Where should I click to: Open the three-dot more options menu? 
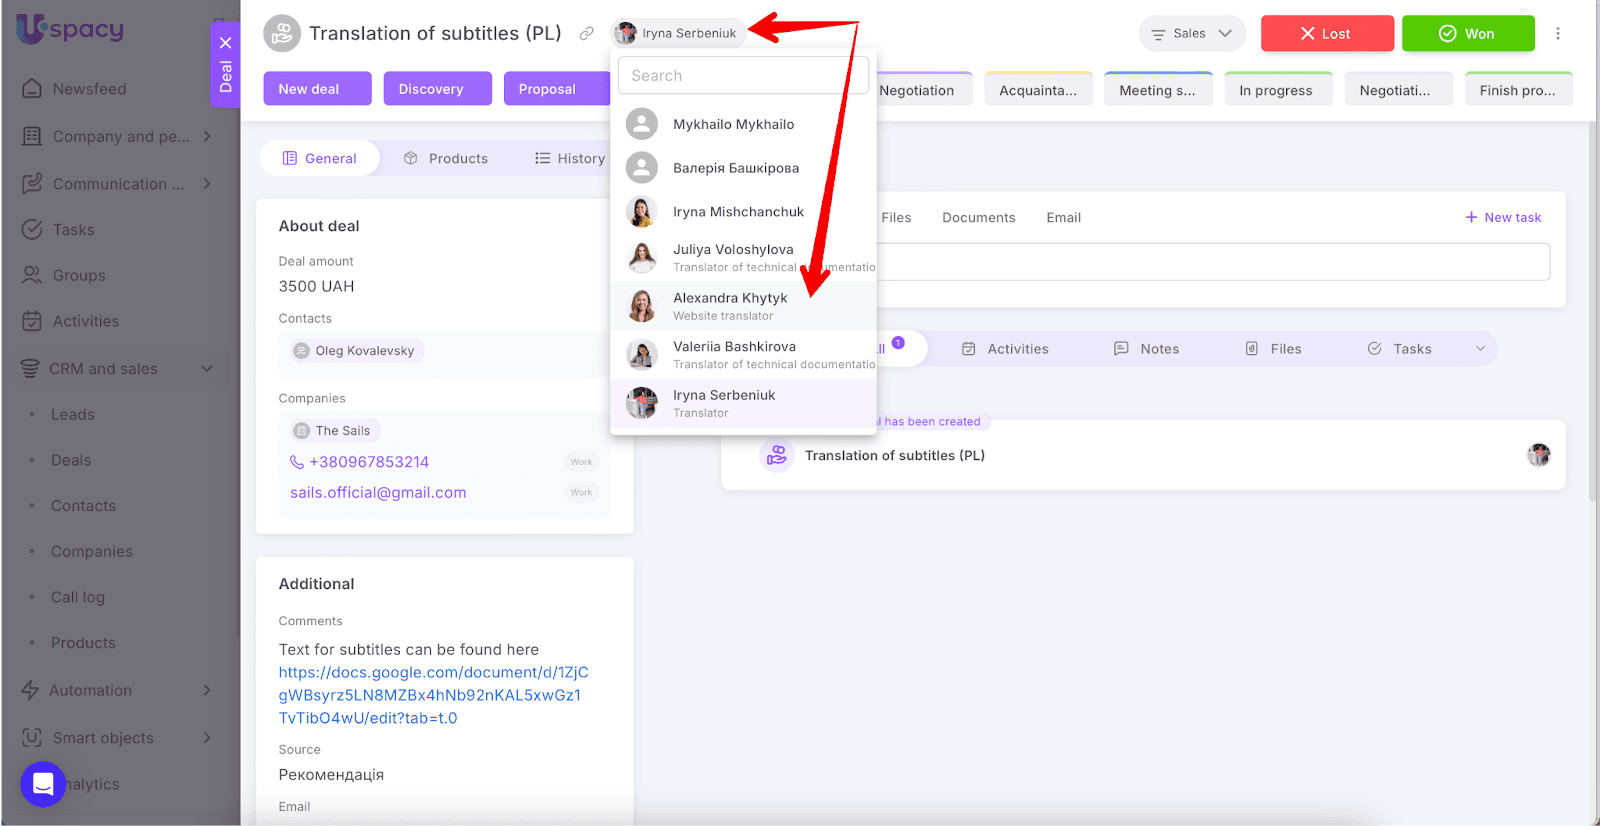pos(1557,34)
